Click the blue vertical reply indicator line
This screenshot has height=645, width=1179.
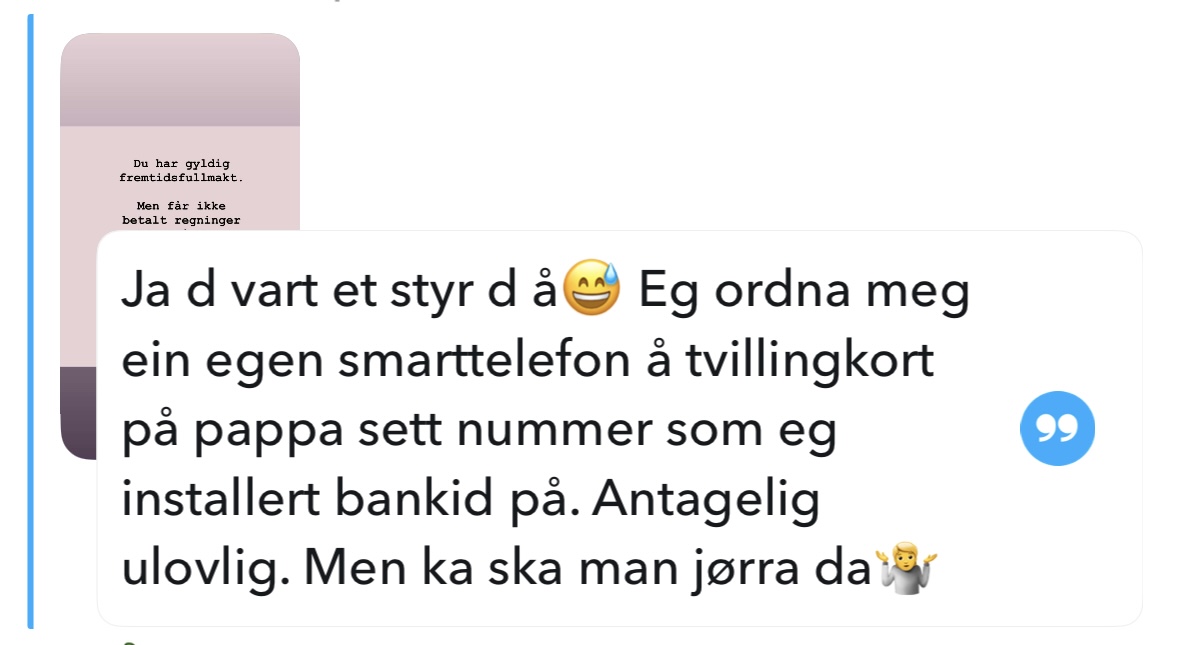click(x=31, y=322)
